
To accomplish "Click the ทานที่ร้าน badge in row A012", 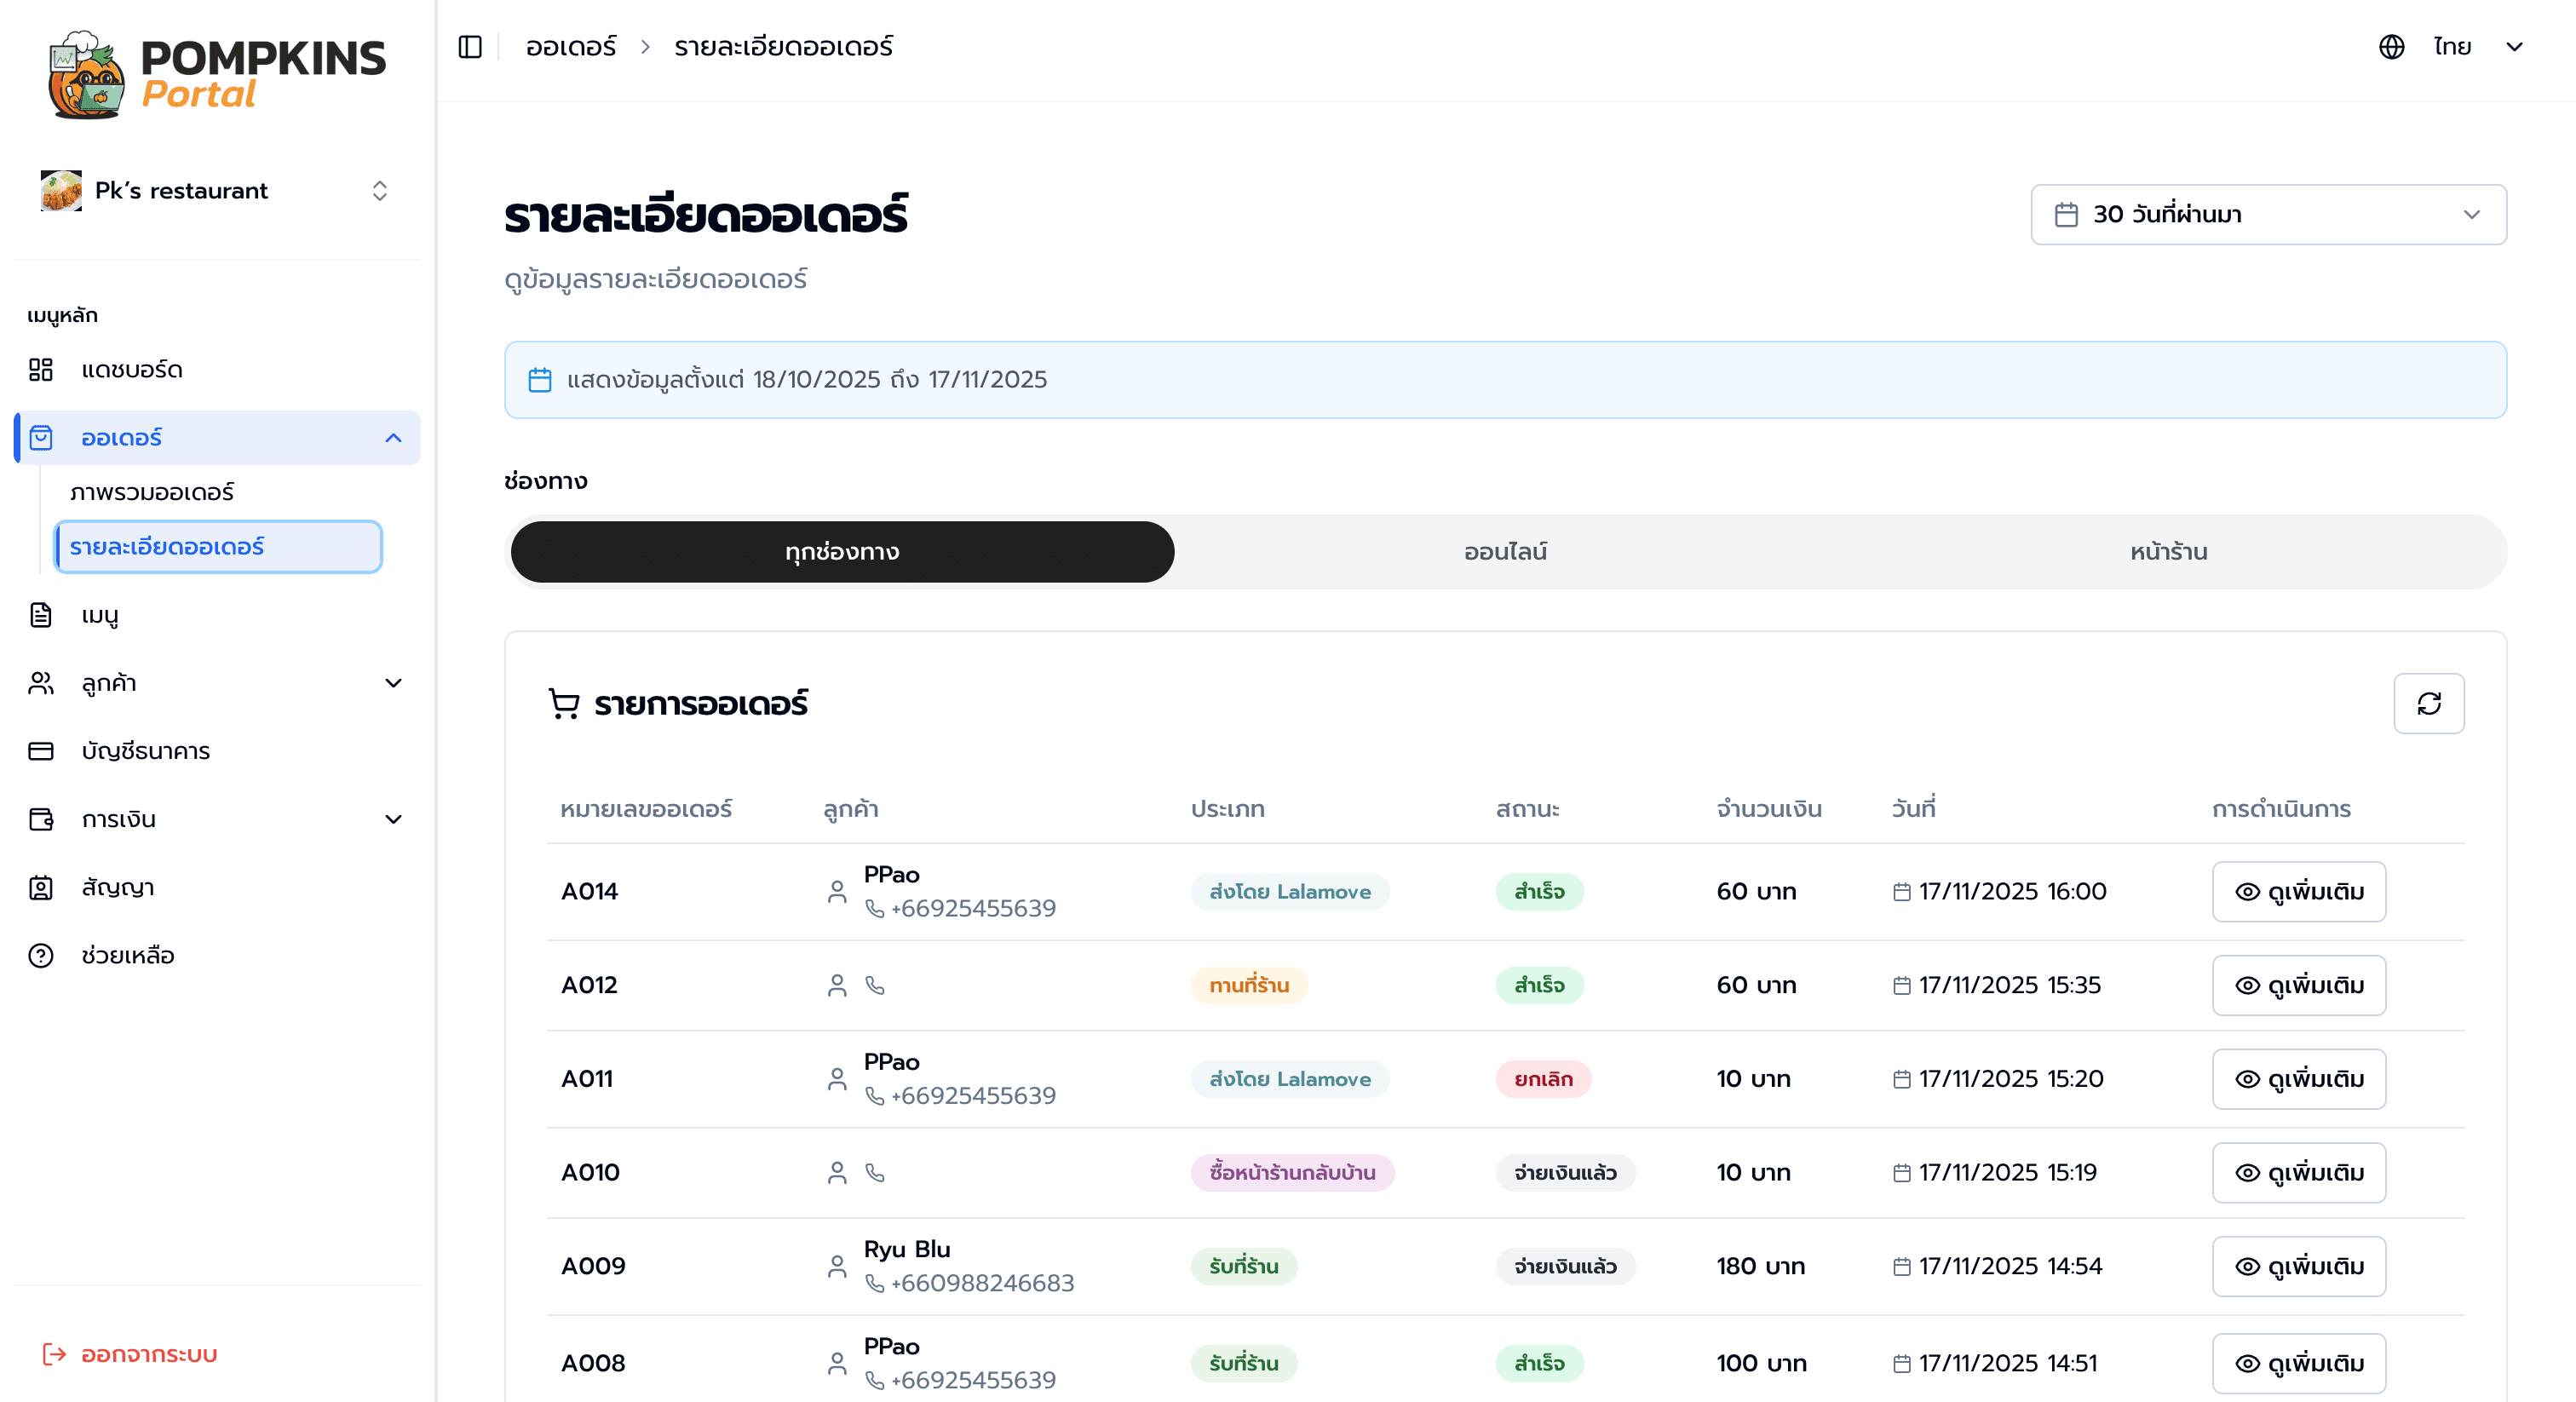I will [x=1249, y=985].
